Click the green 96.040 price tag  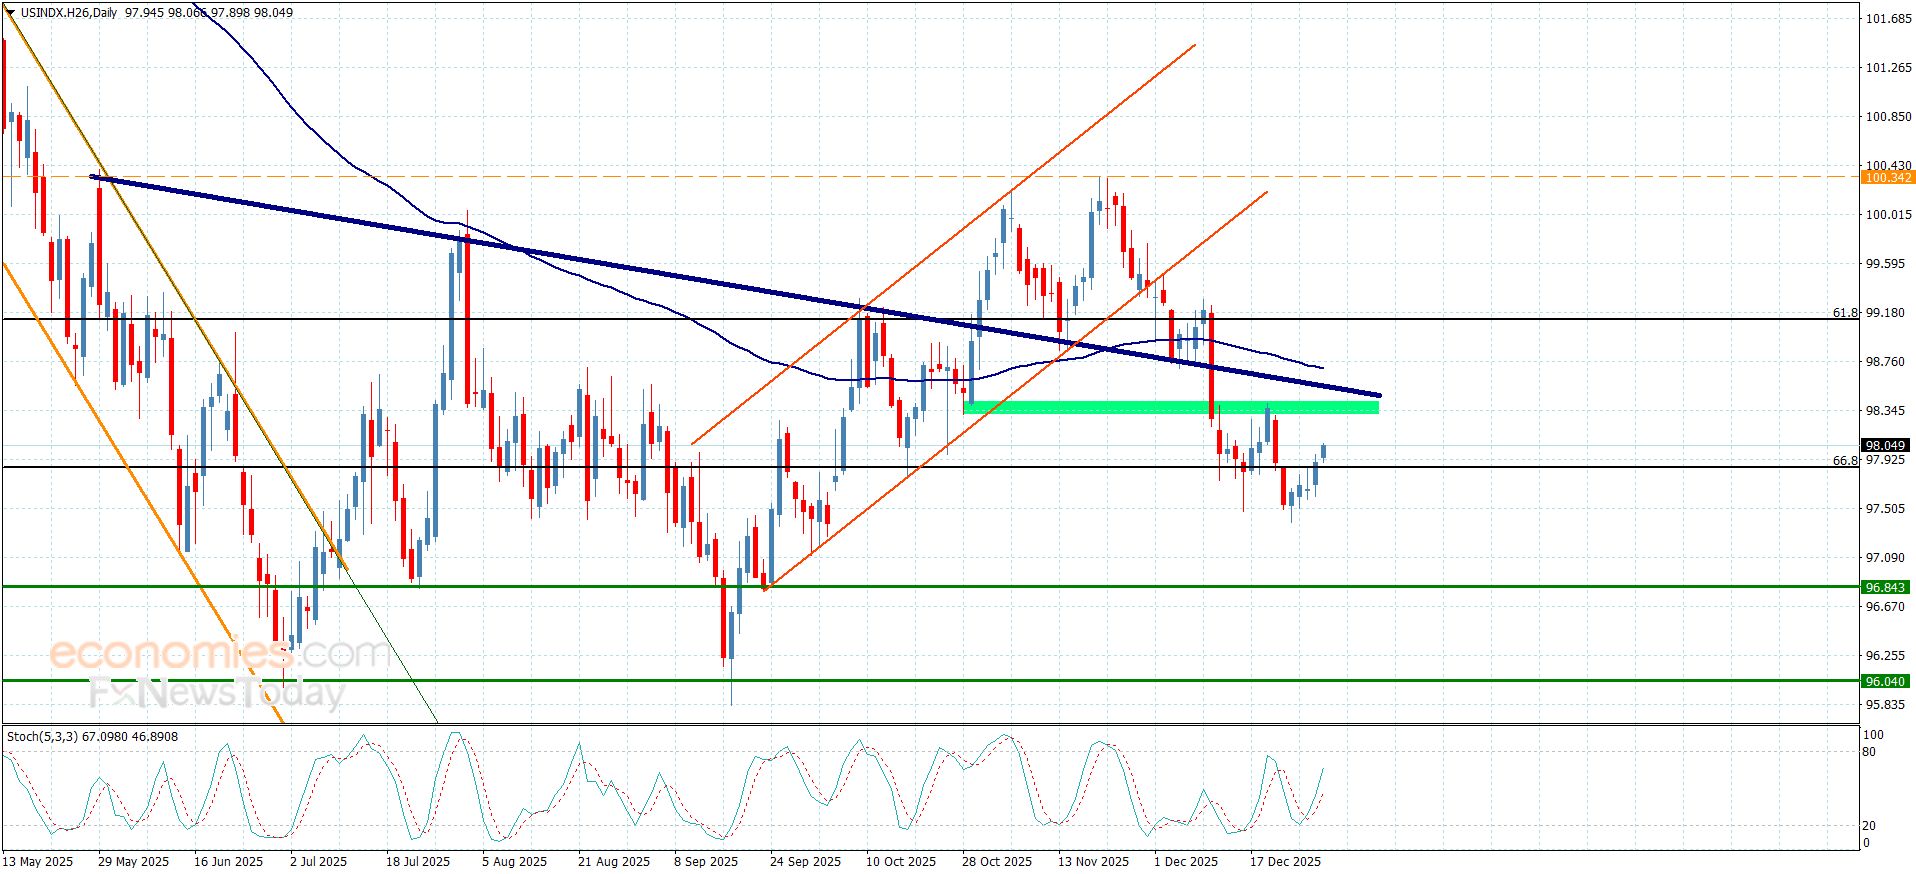click(x=1885, y=682)
